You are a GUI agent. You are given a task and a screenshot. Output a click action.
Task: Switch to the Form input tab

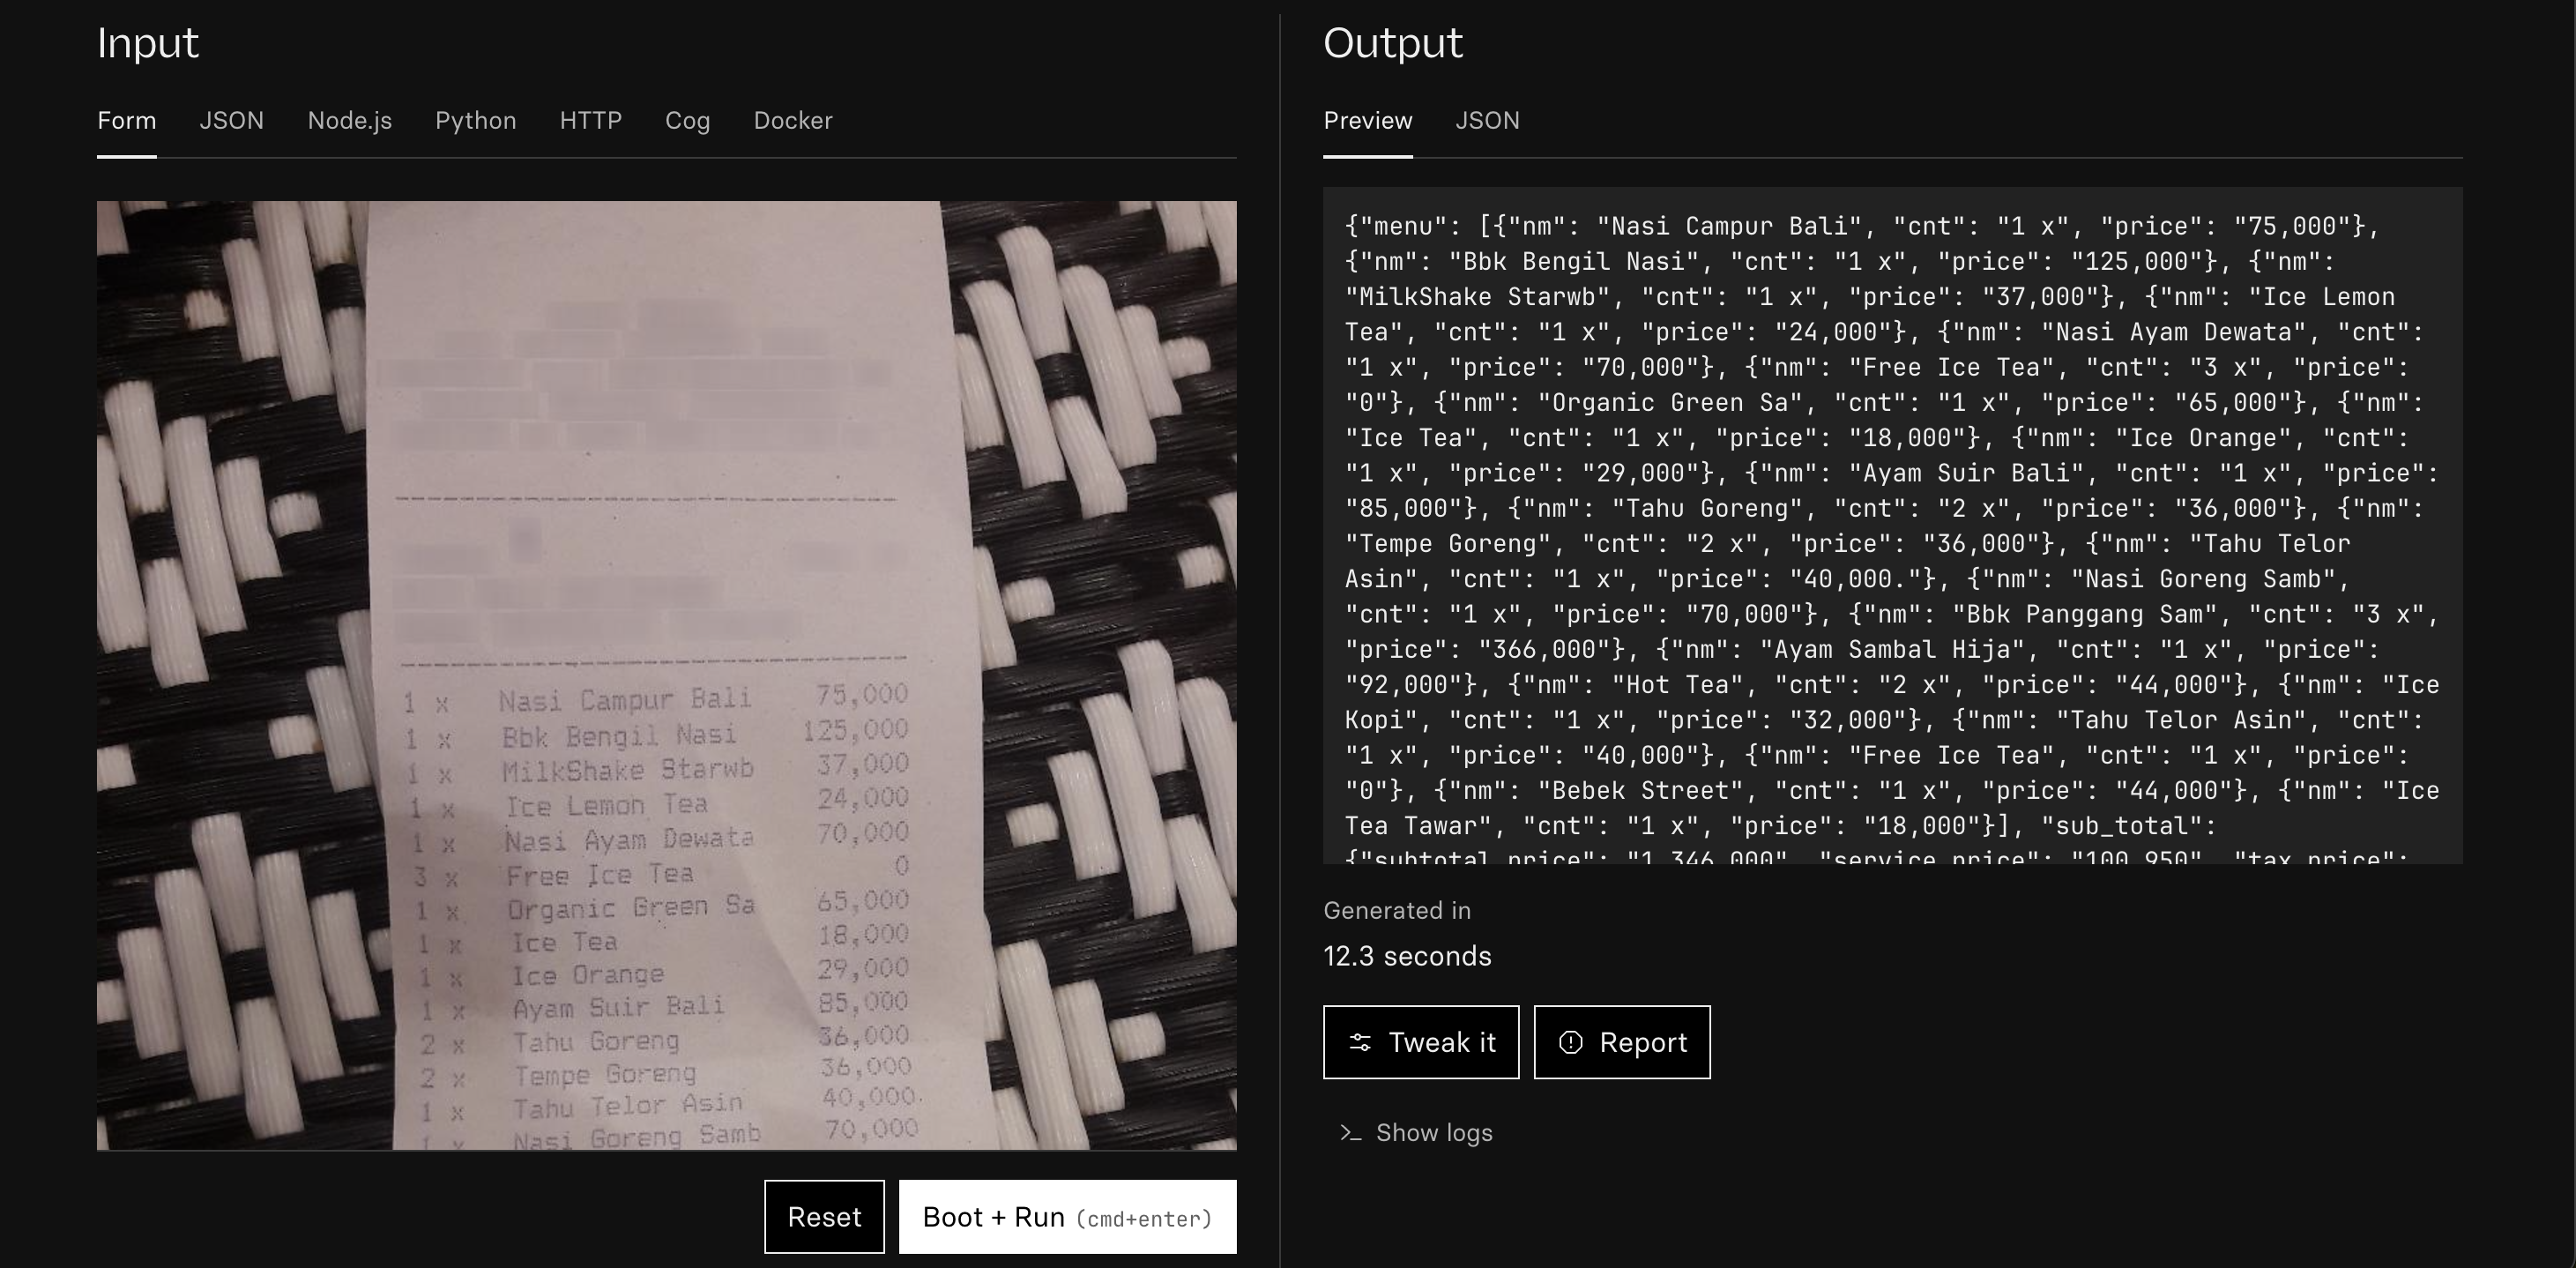point(126,121)
